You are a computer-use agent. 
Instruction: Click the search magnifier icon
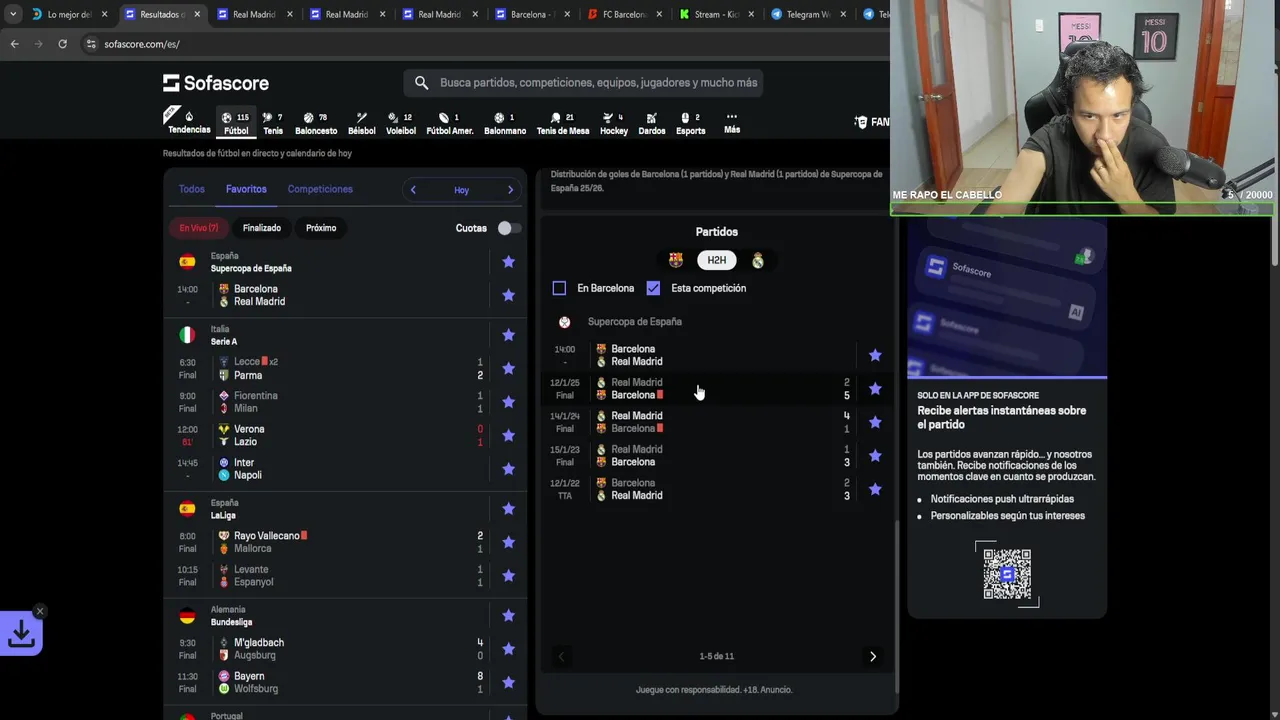pyautogui.click(x=421, y=82)
